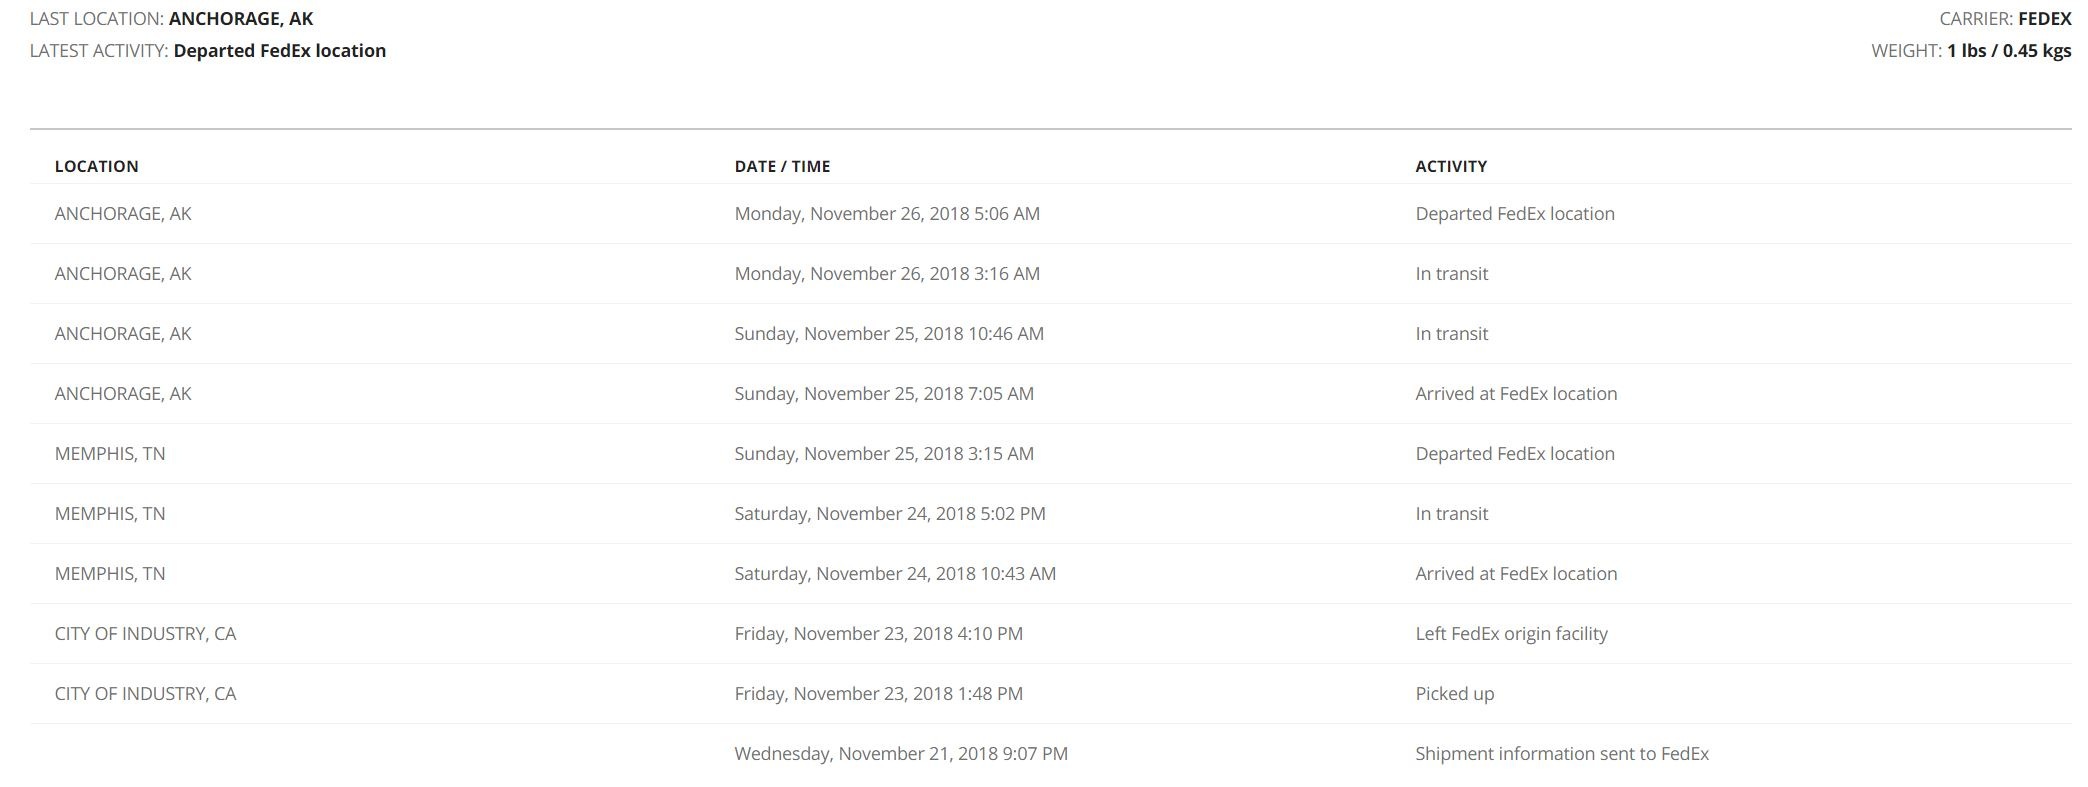2088x787 pixels.
Task: Click Arrived at FedEx location for Anchorage
Action: [1516, 394]
